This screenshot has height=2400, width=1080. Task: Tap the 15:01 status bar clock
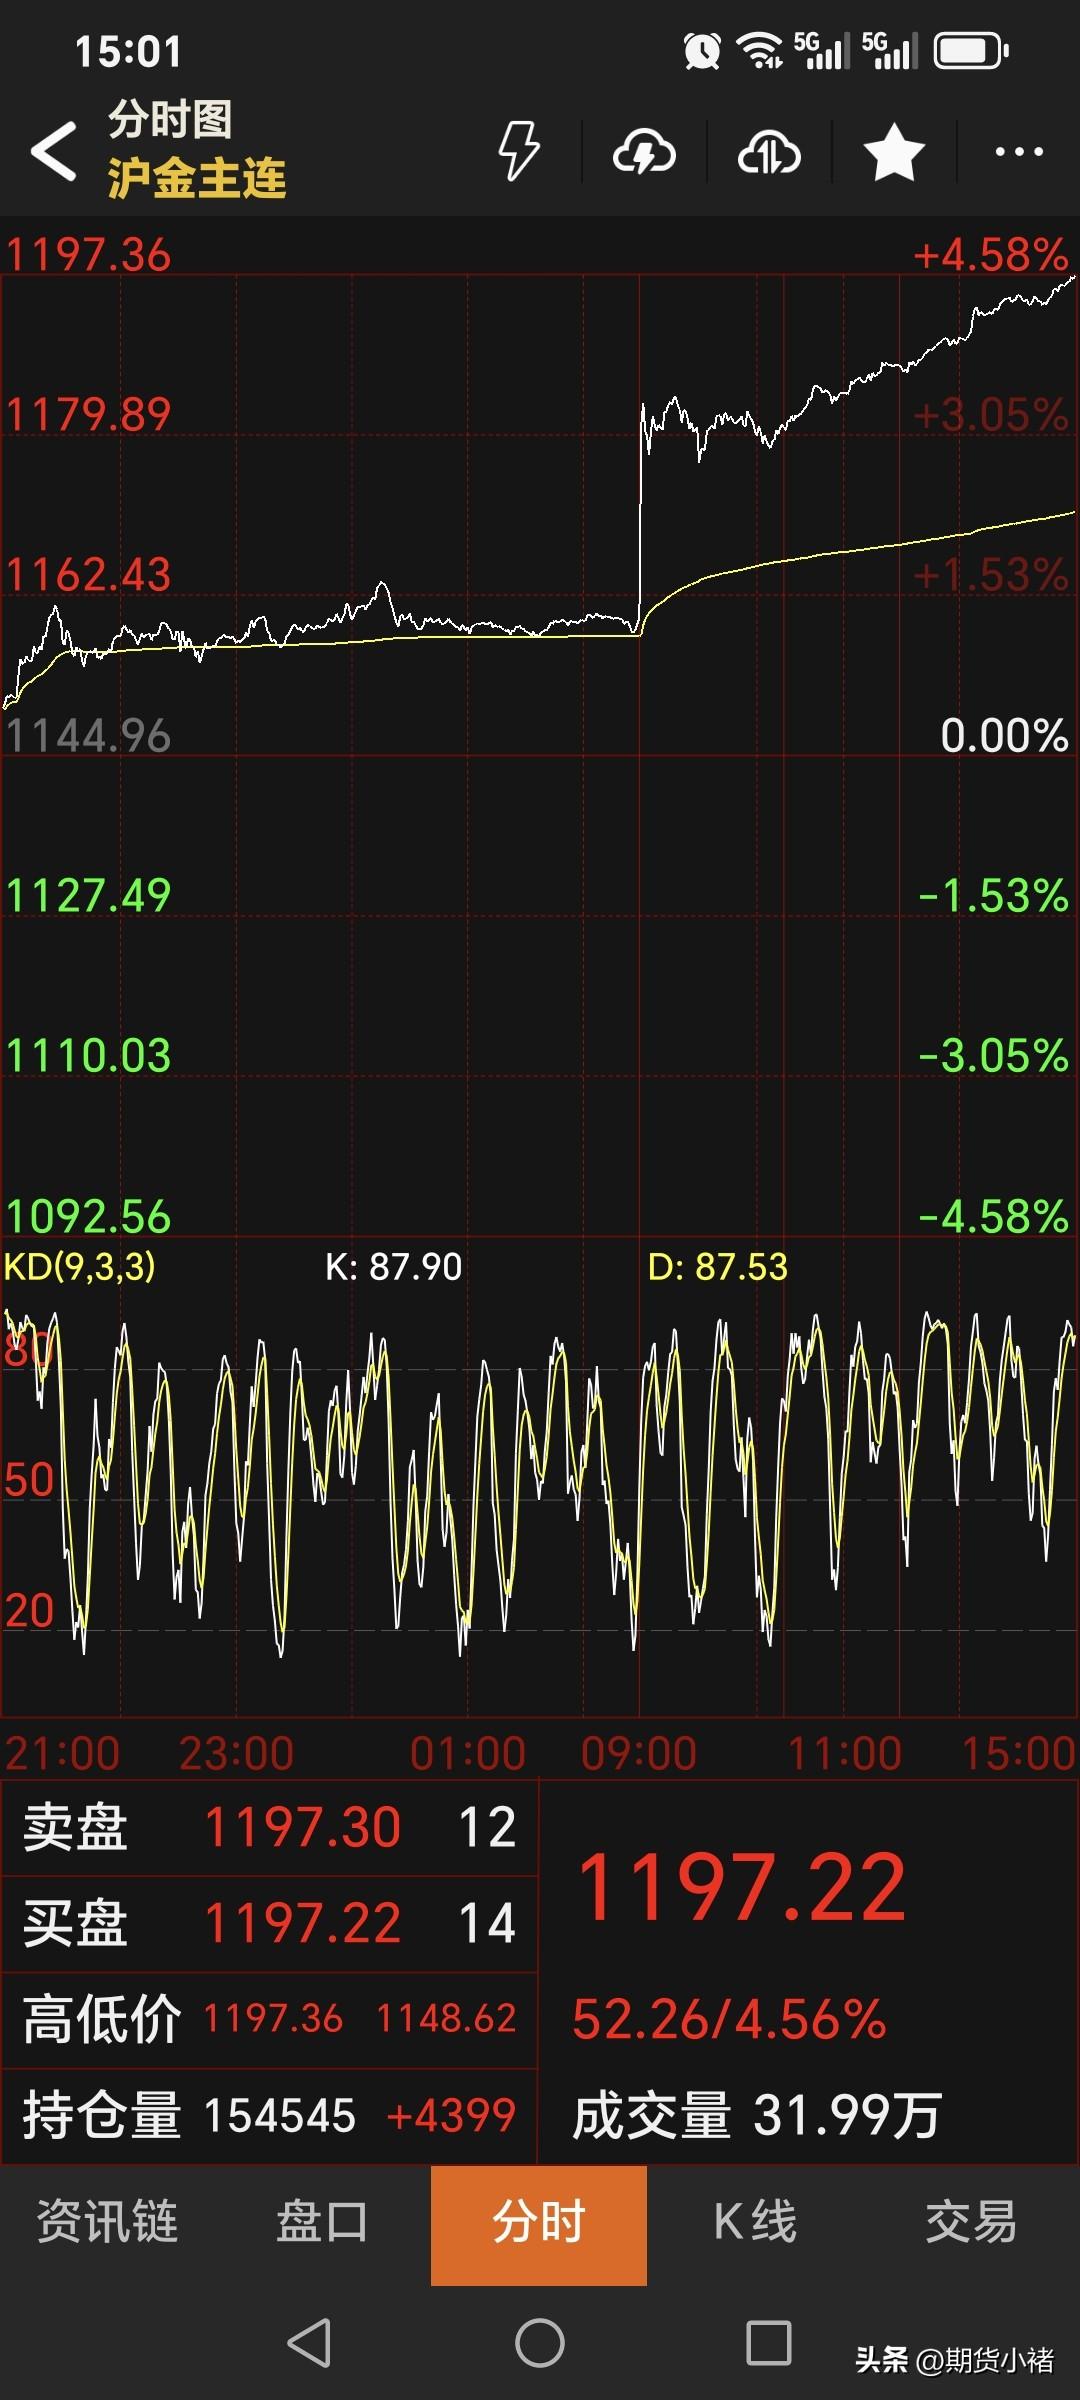click(x=128, y=52)
